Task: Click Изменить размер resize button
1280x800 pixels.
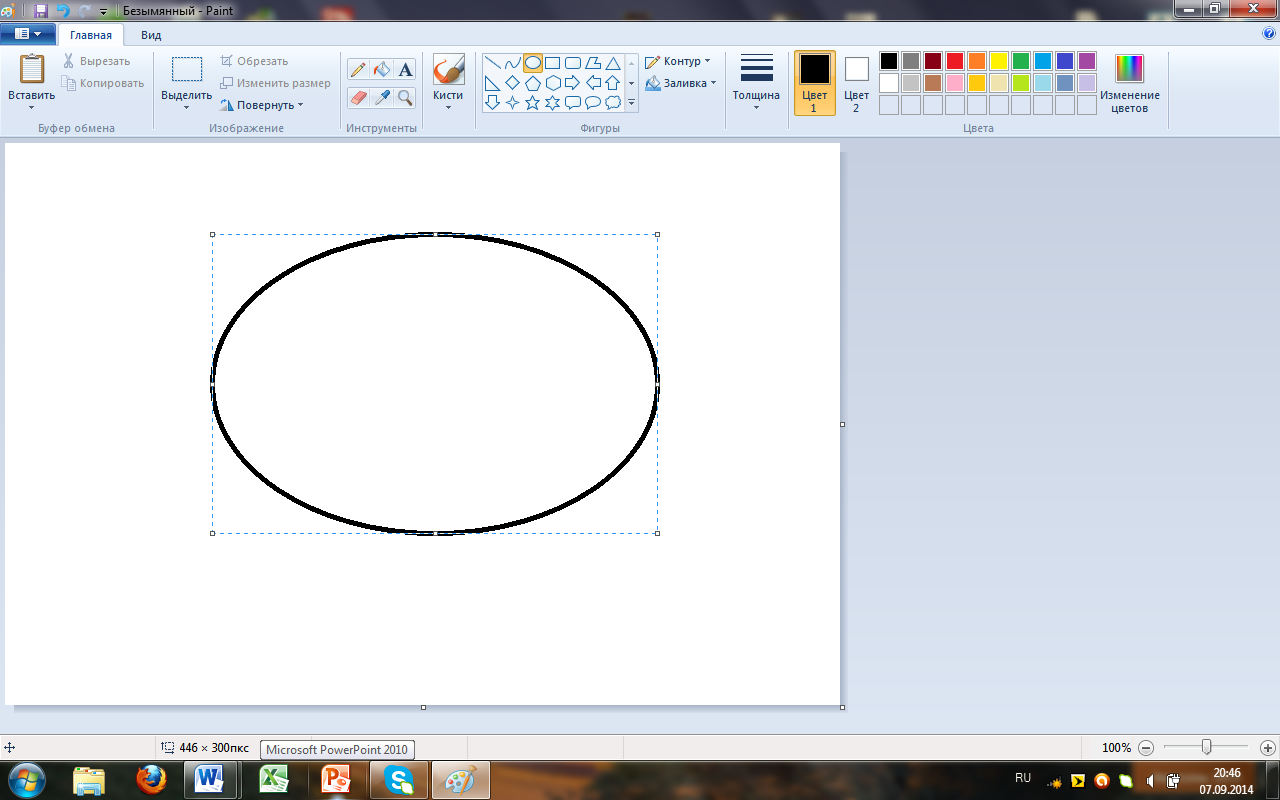Action: pos(276,83)
